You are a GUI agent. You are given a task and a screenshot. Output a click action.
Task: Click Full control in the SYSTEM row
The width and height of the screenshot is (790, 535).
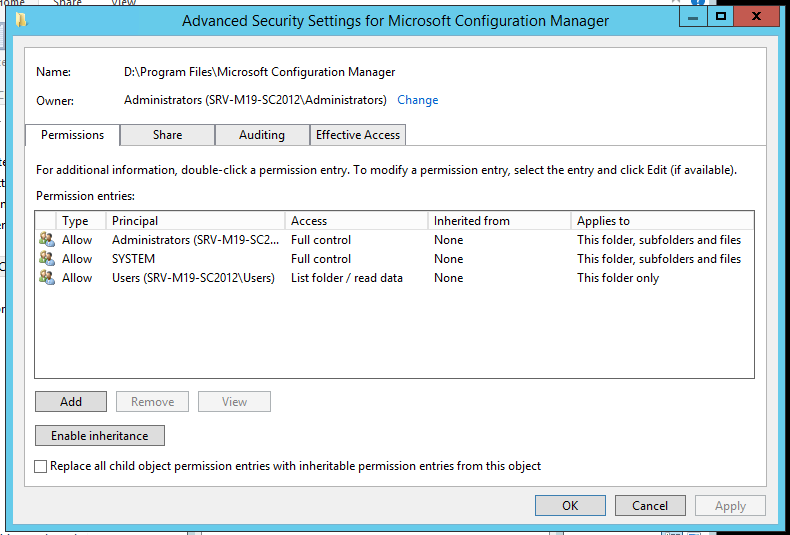click(x=321, y=259)
